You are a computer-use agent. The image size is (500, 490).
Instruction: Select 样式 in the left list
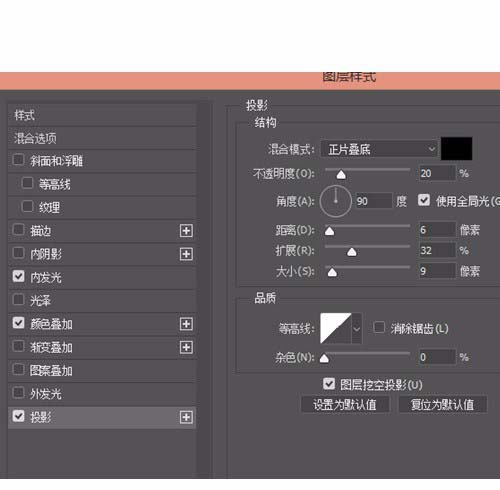102,115
